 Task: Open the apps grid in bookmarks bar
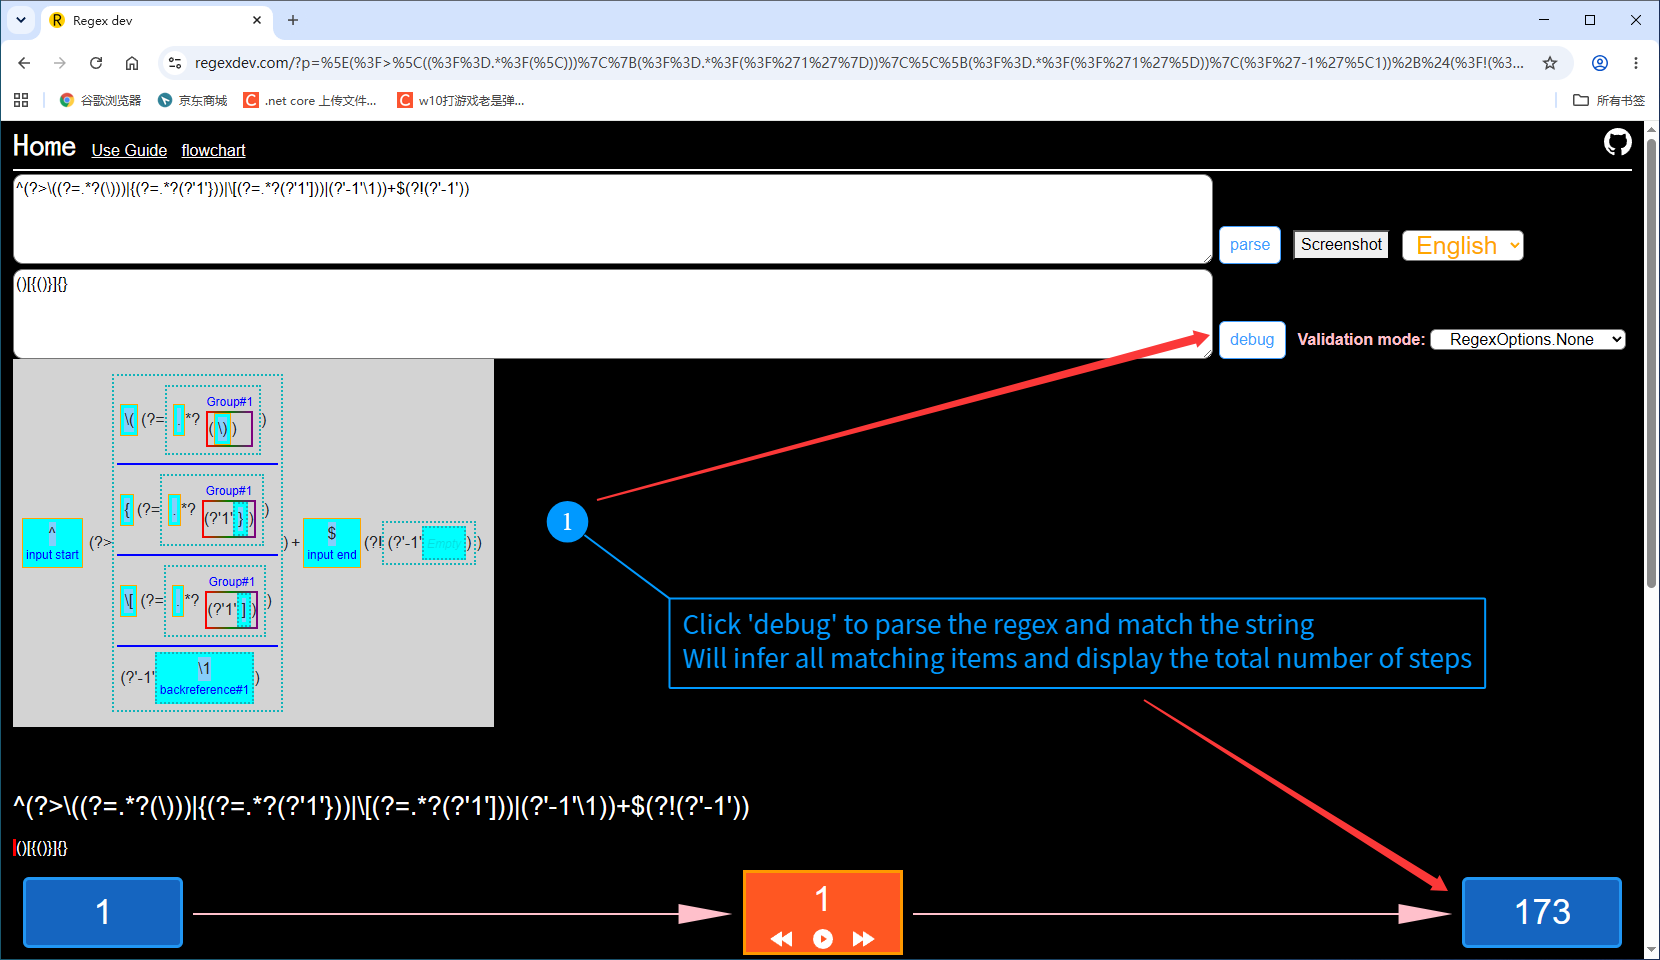[x=21, y=100]
